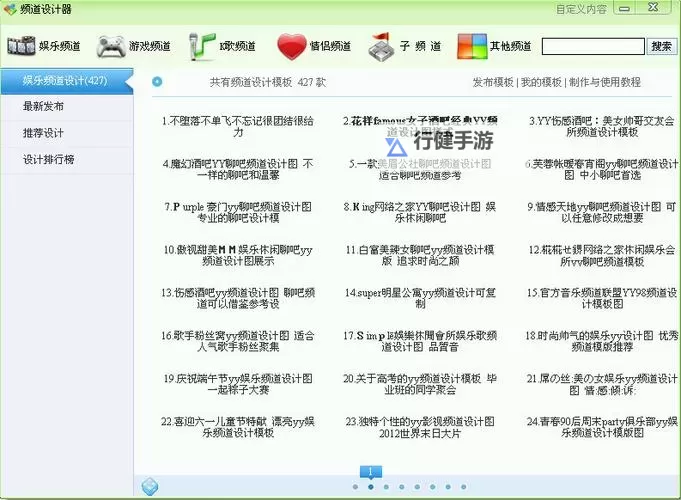Select 娱乐频道设计(427) sidebar item

(x=66, y=81)
